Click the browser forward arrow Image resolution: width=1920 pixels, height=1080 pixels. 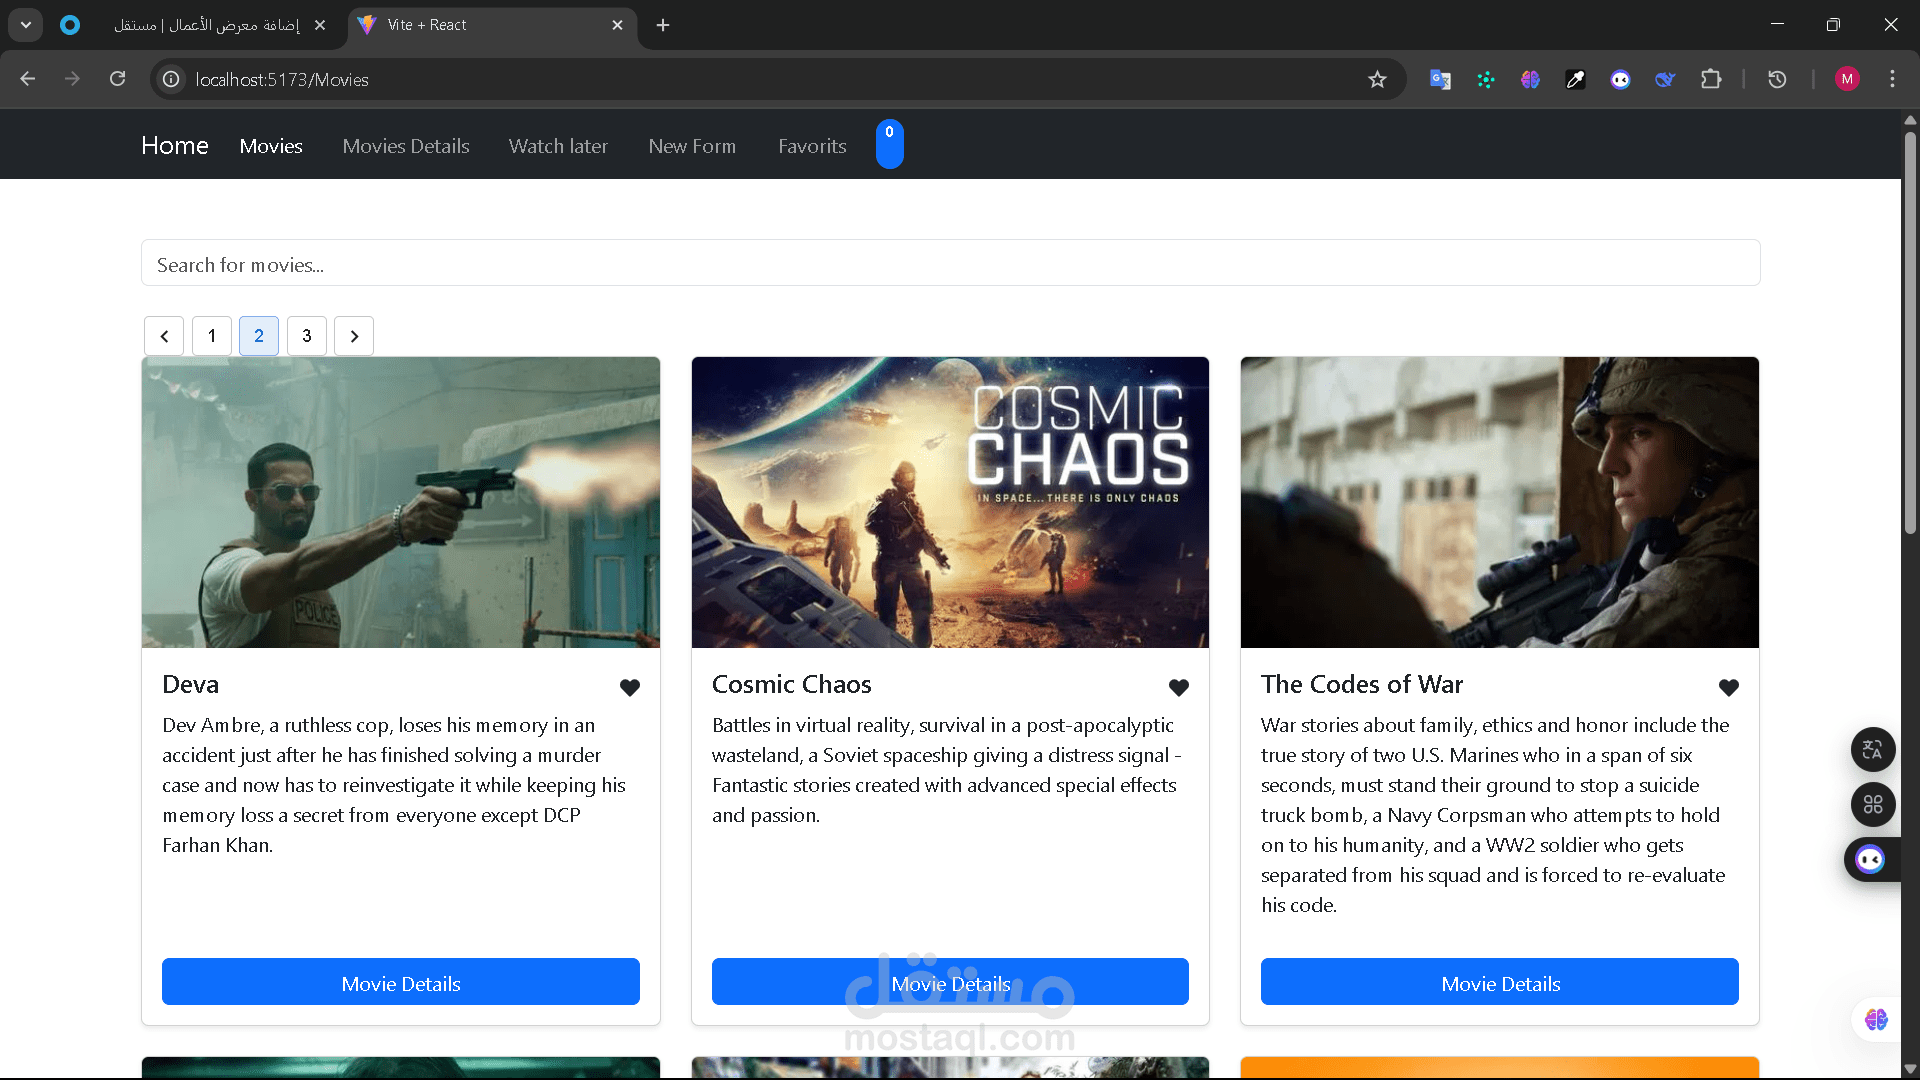pyautogui.click(x=72, y=79)
